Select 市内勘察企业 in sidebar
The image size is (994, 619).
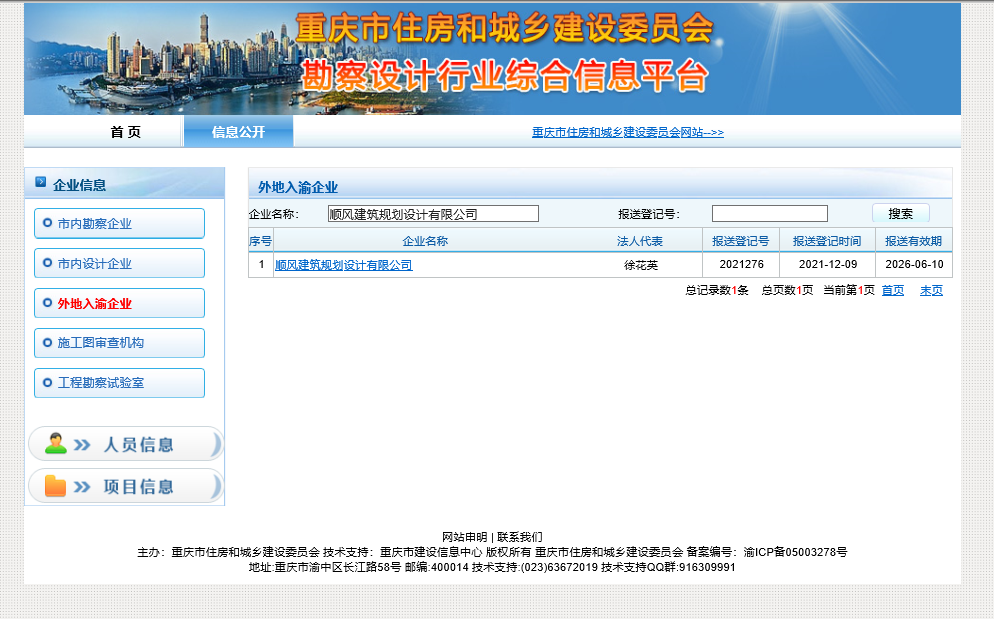coord(119,223)
